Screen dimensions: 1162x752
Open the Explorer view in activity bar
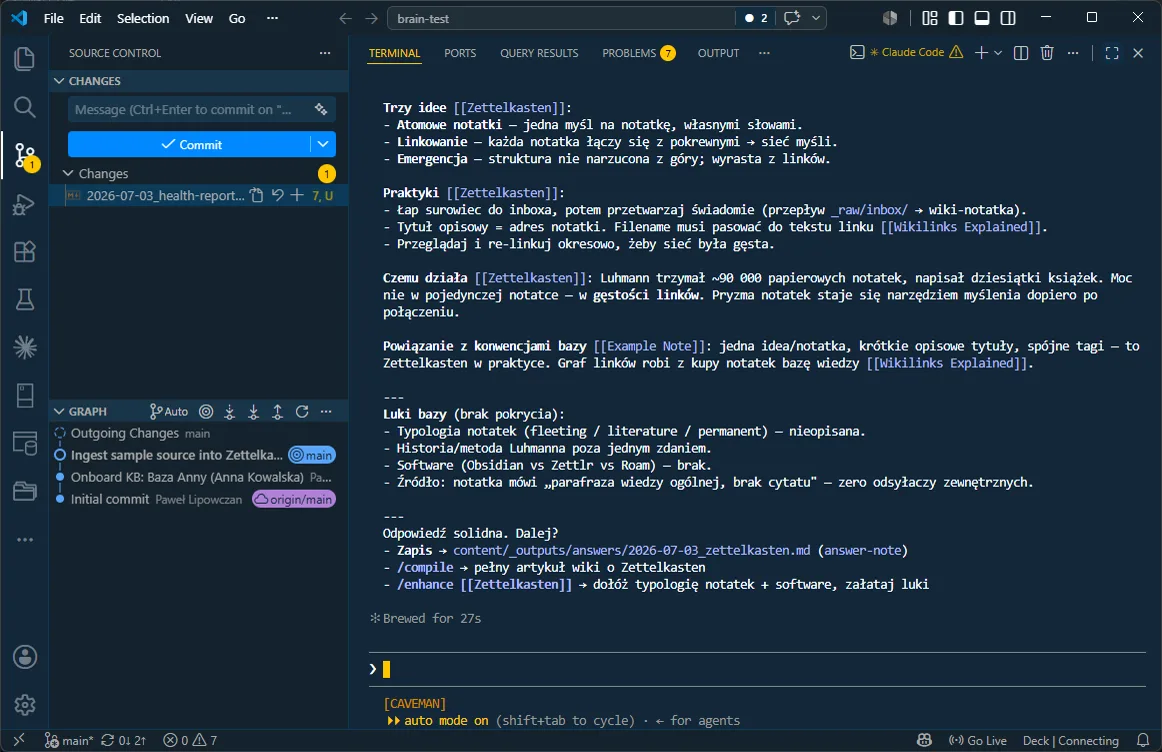tap(24, 59)
